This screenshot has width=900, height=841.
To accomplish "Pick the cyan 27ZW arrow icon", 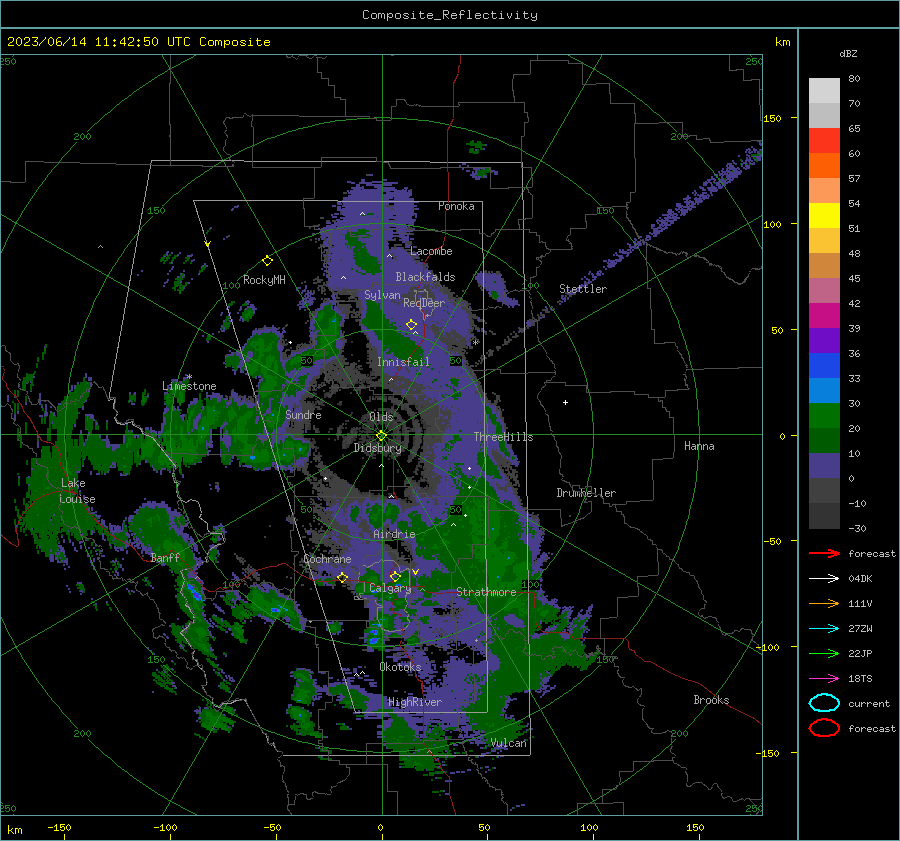I will point(824,629).
